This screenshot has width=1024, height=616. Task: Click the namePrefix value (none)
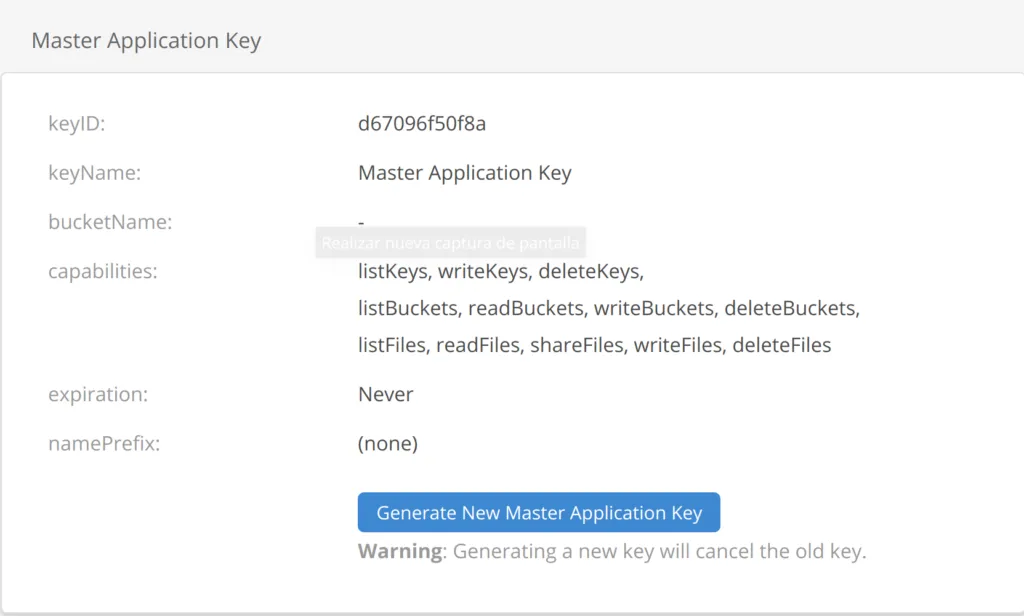click(x=388, y=443)
